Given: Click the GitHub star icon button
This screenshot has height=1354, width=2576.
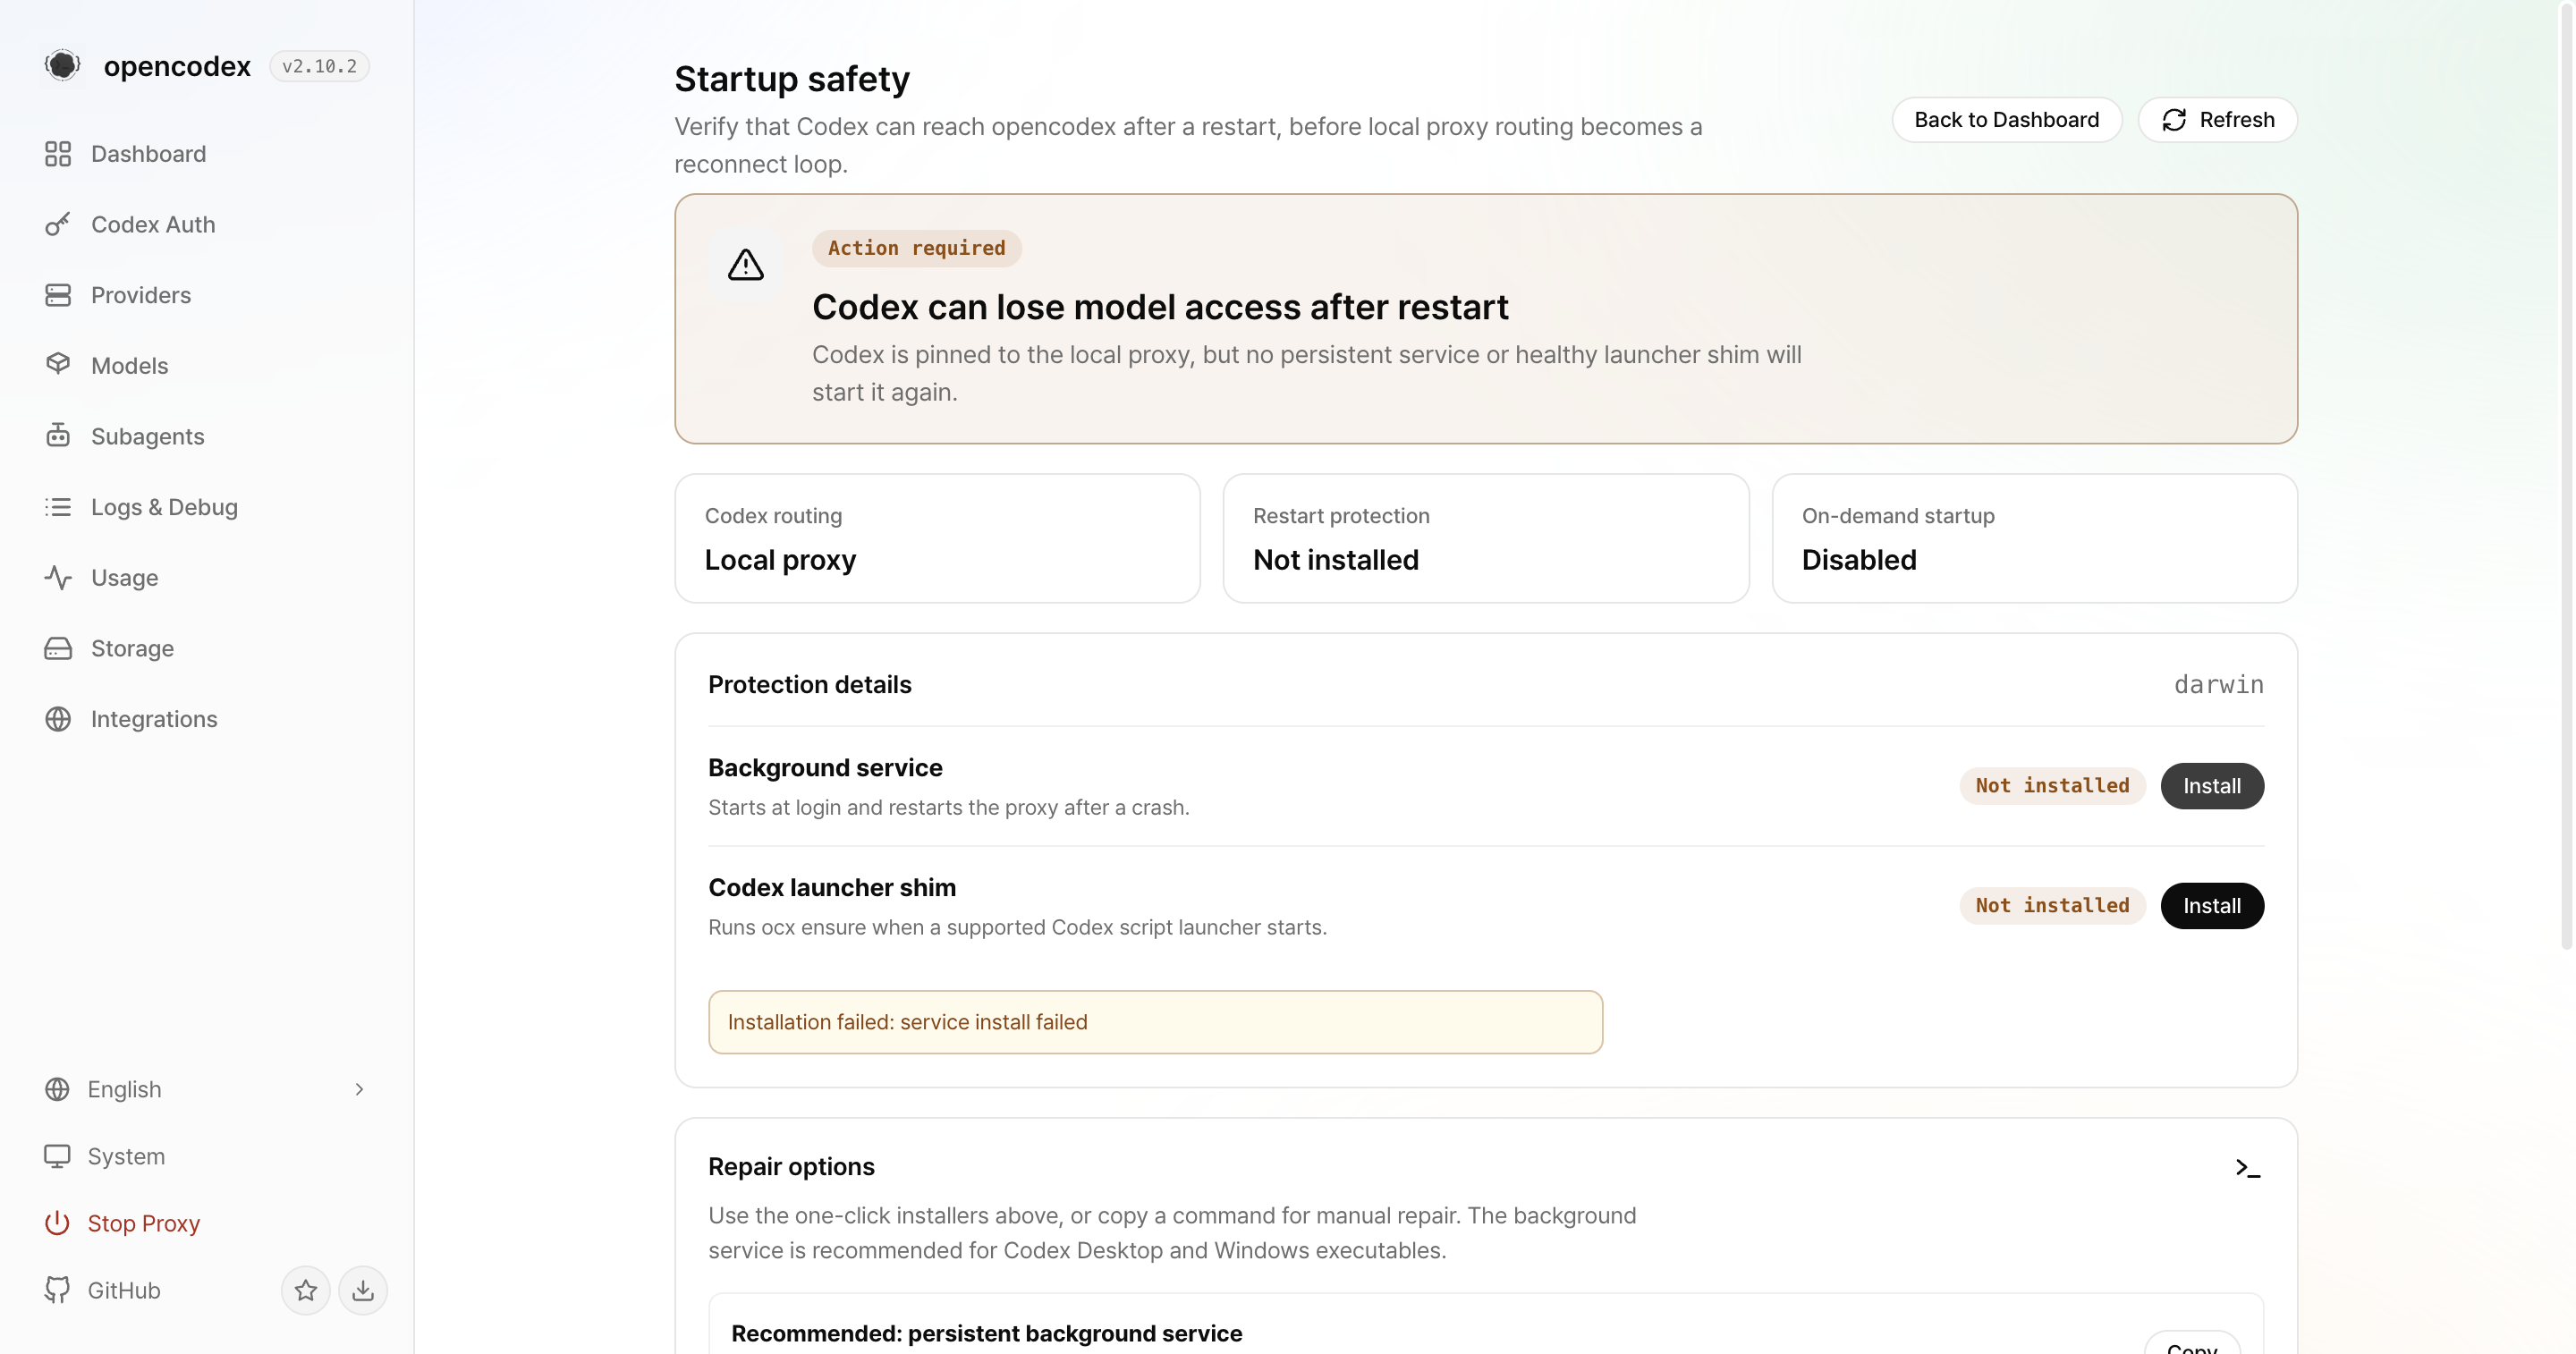Looking at the screenshot, I should coord(306,1290).
